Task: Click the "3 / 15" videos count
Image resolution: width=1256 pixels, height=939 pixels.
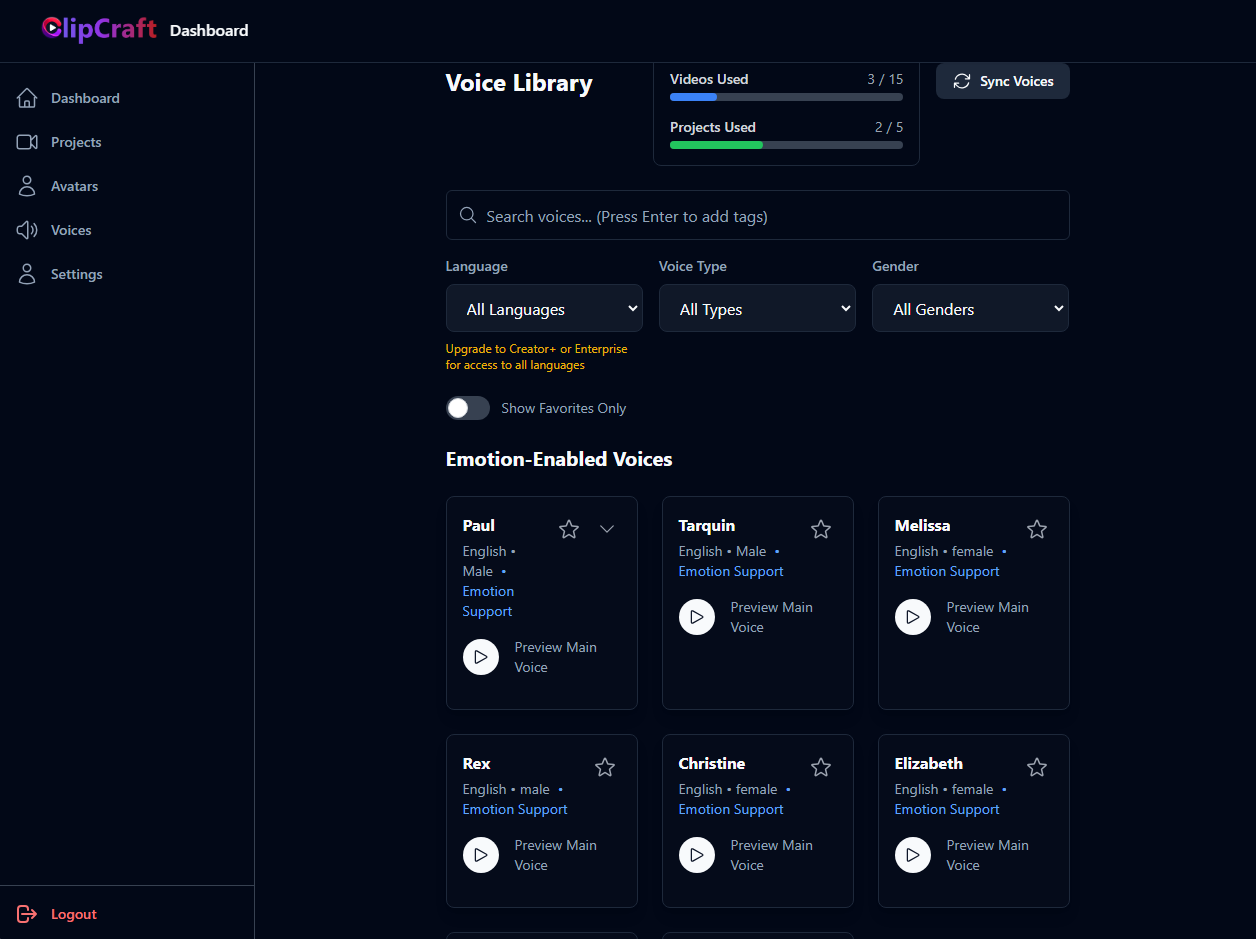Action: tap(885, 79)
